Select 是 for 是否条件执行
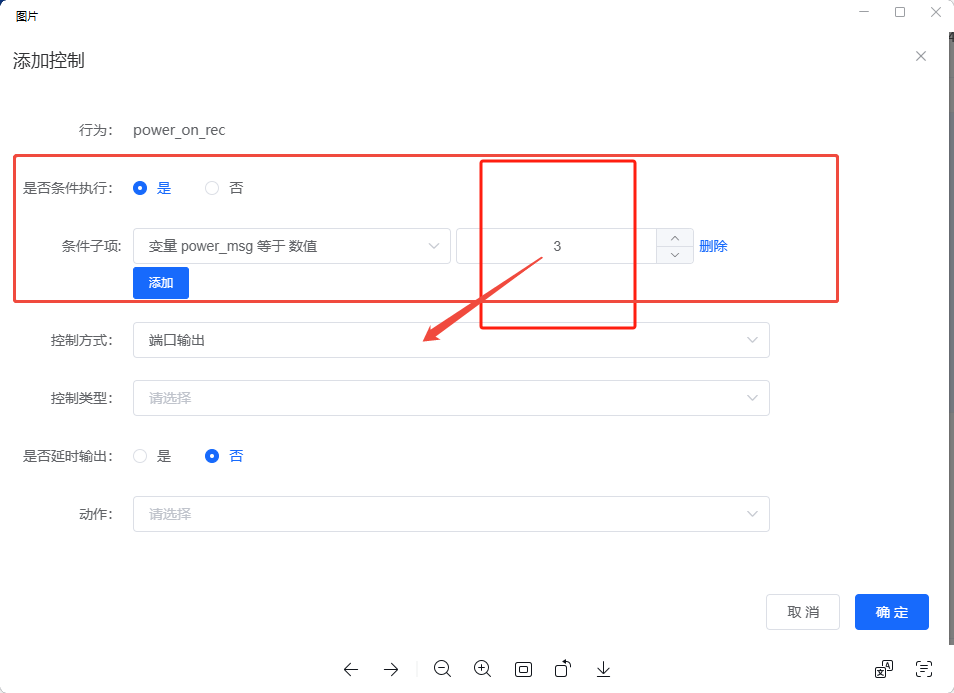This screenshot has width=954, height=693. tap(140, 187)
